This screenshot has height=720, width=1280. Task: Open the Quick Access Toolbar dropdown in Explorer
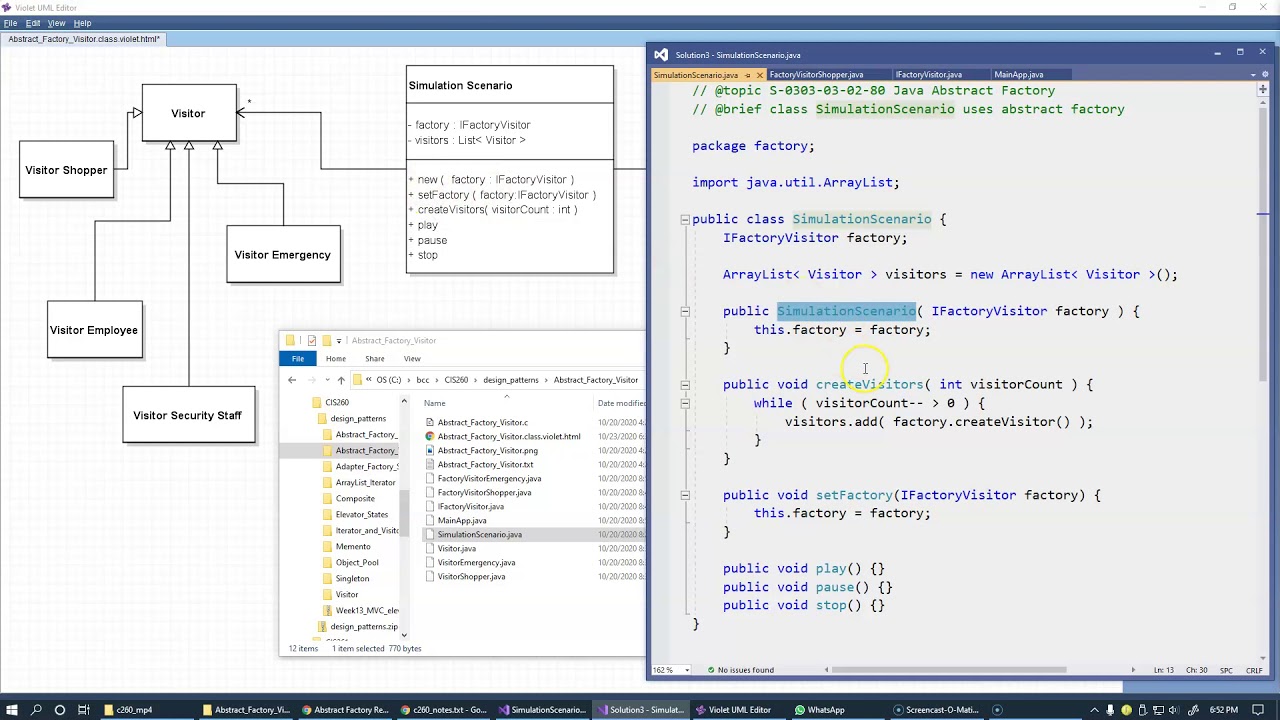(x=338, y=341)
